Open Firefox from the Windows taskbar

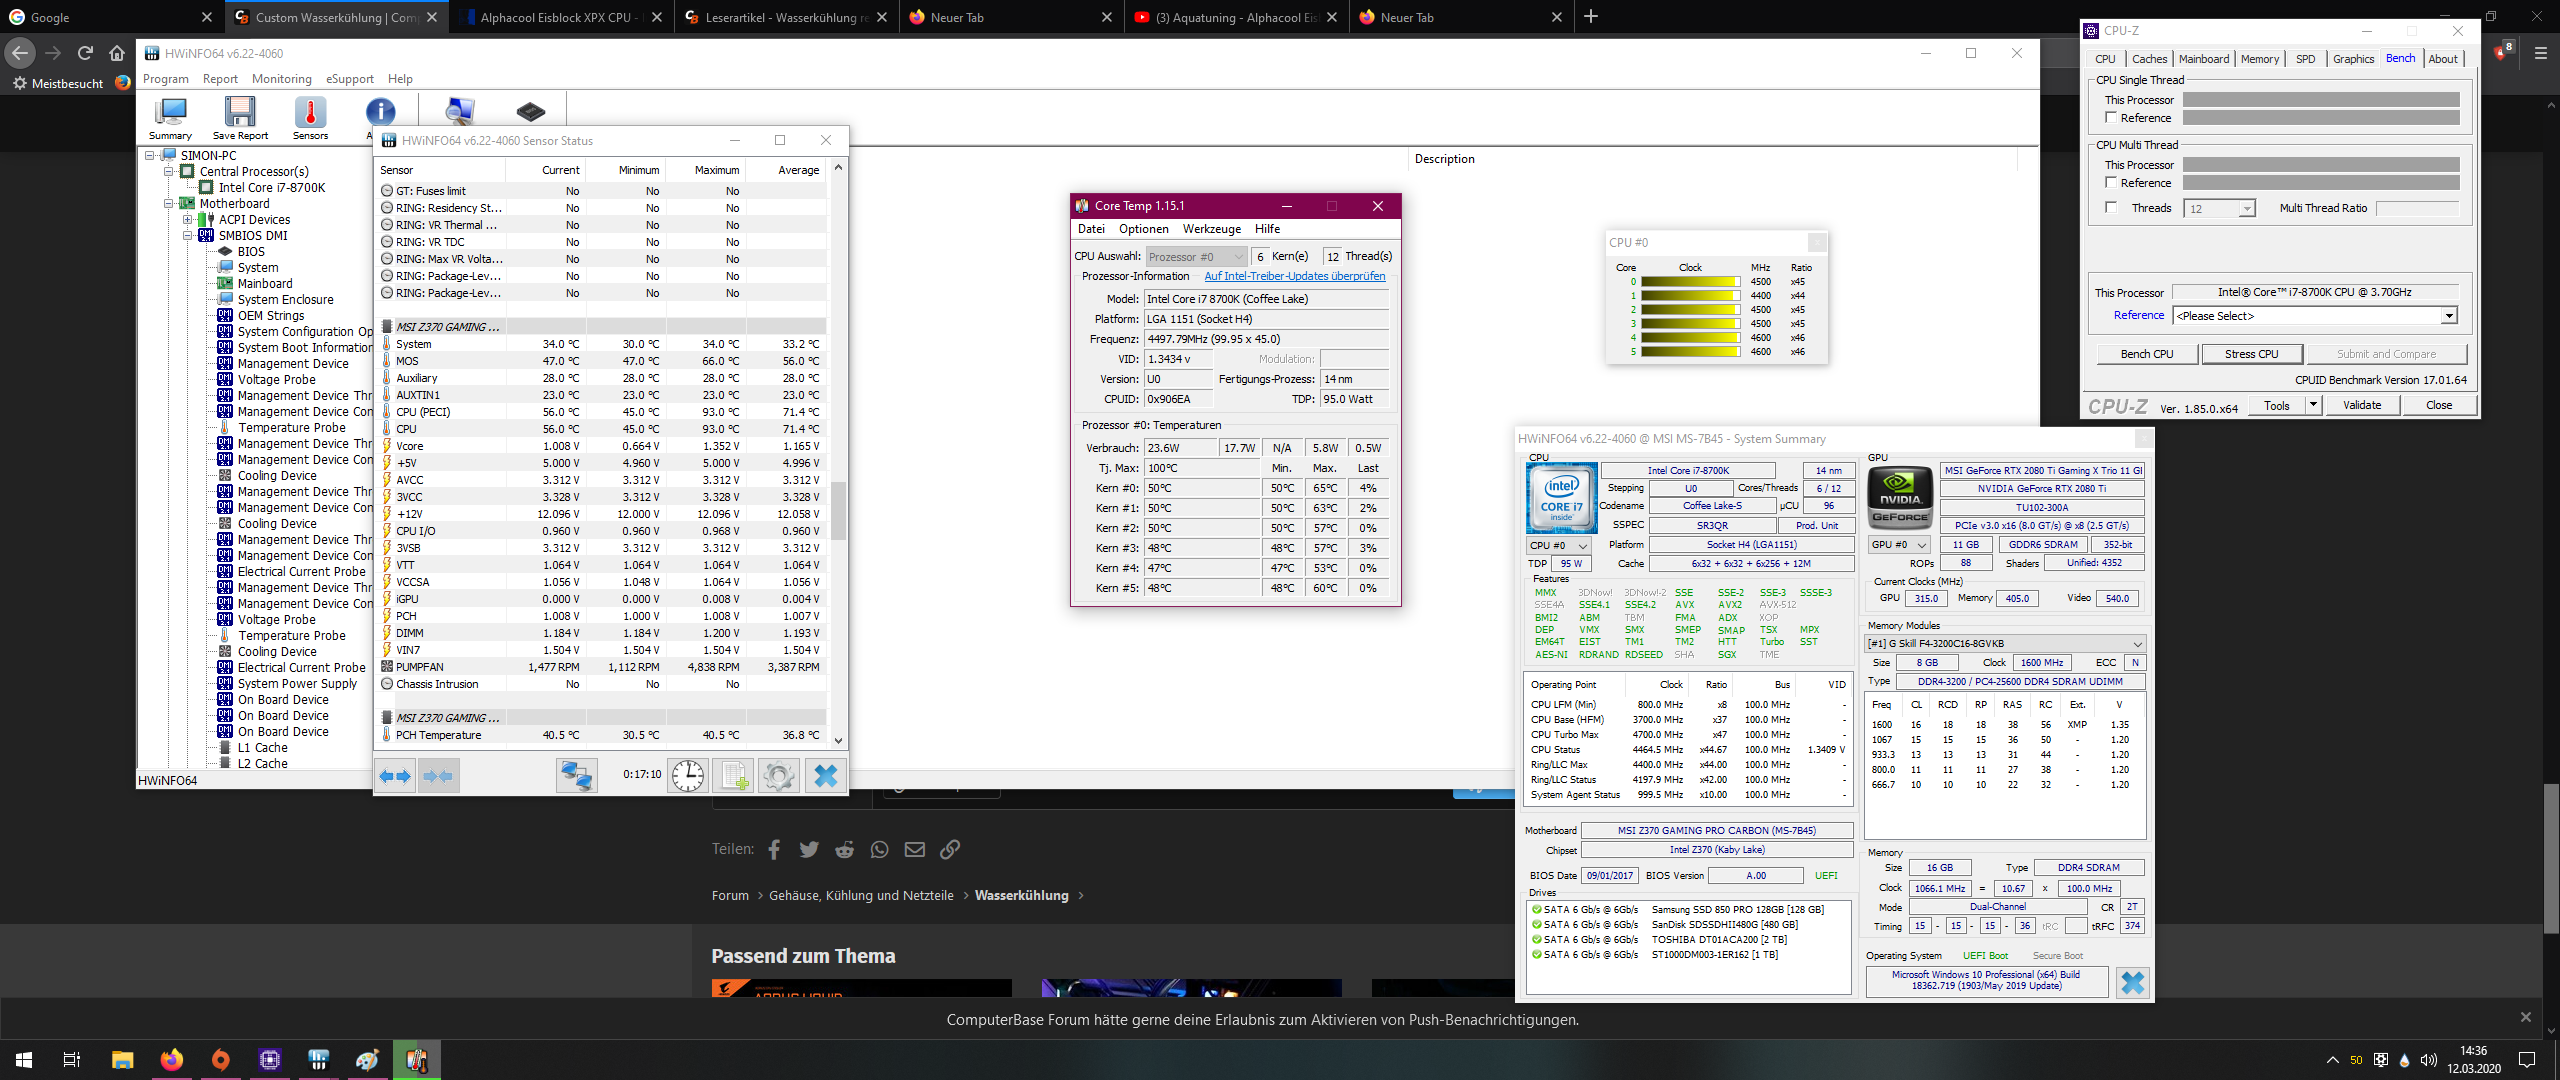(x=172, y=1060)
